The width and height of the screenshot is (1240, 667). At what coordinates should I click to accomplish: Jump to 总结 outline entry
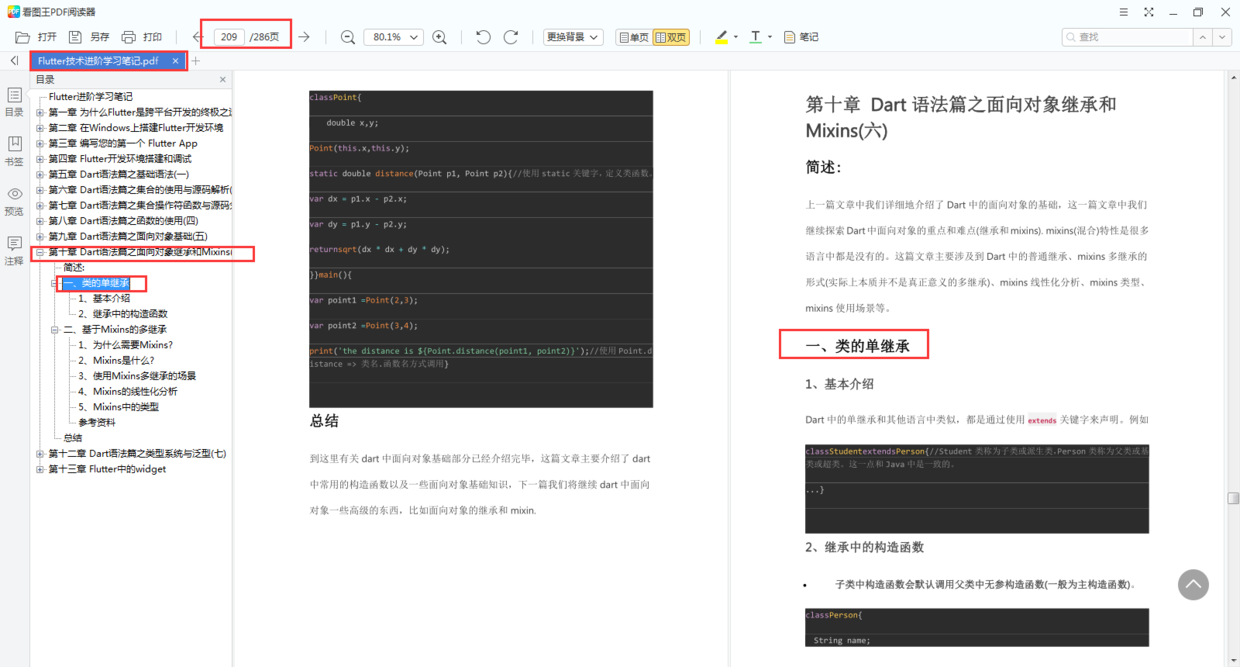pyautogui.click(x=73, y=438)
